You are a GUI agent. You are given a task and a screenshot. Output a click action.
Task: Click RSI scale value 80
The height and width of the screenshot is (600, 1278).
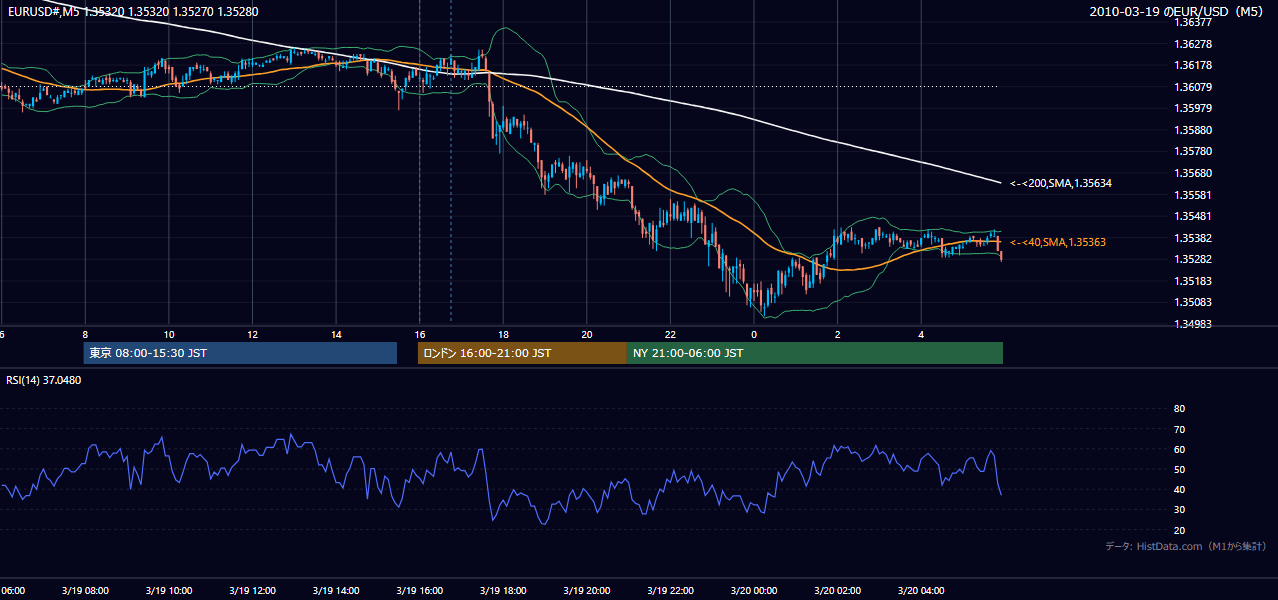[1179, 409]
